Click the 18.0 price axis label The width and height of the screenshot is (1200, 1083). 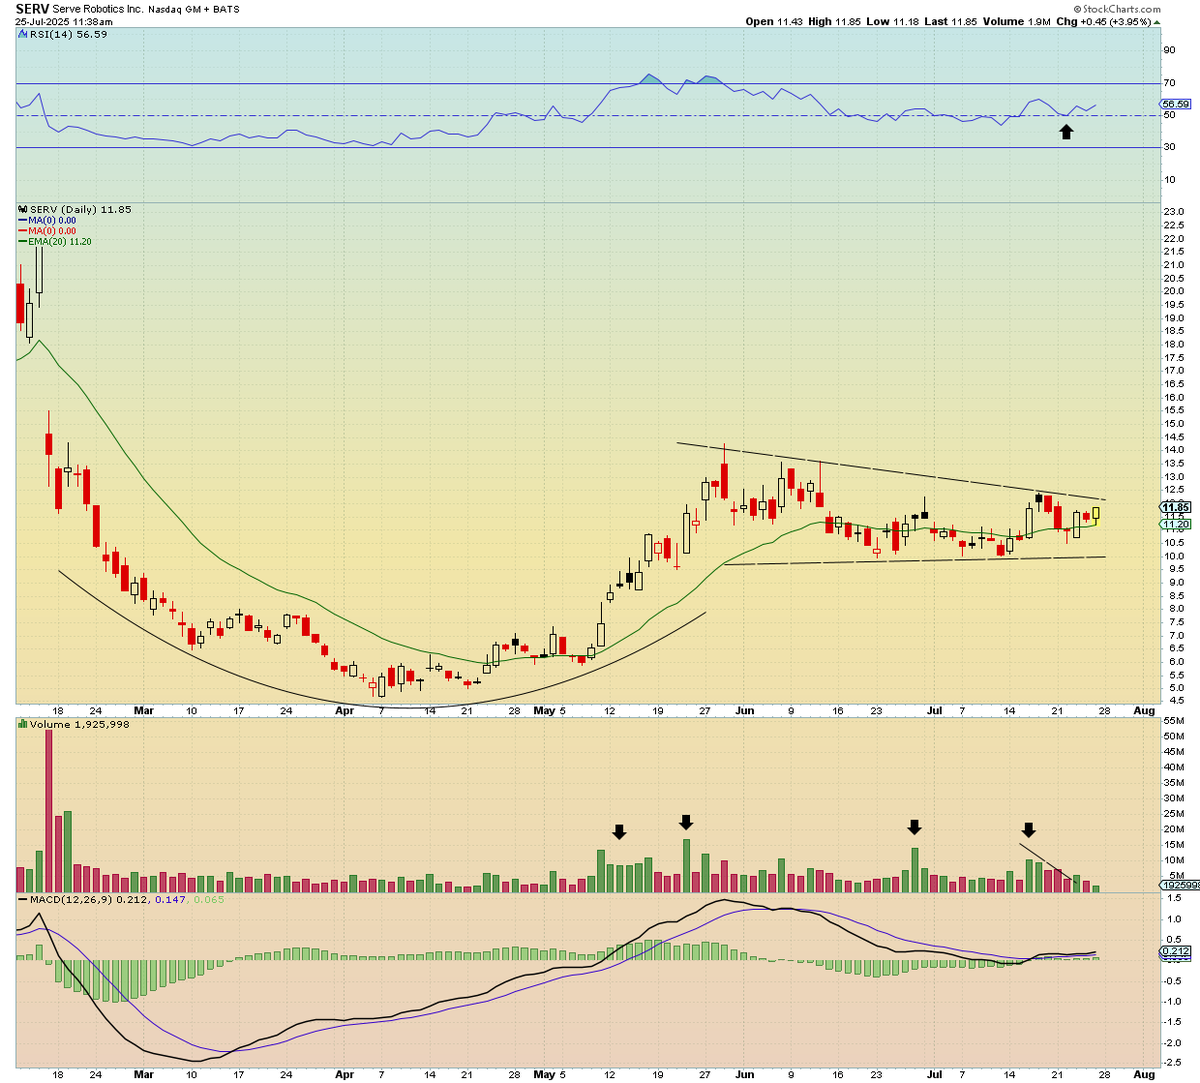pos(1173,344)
